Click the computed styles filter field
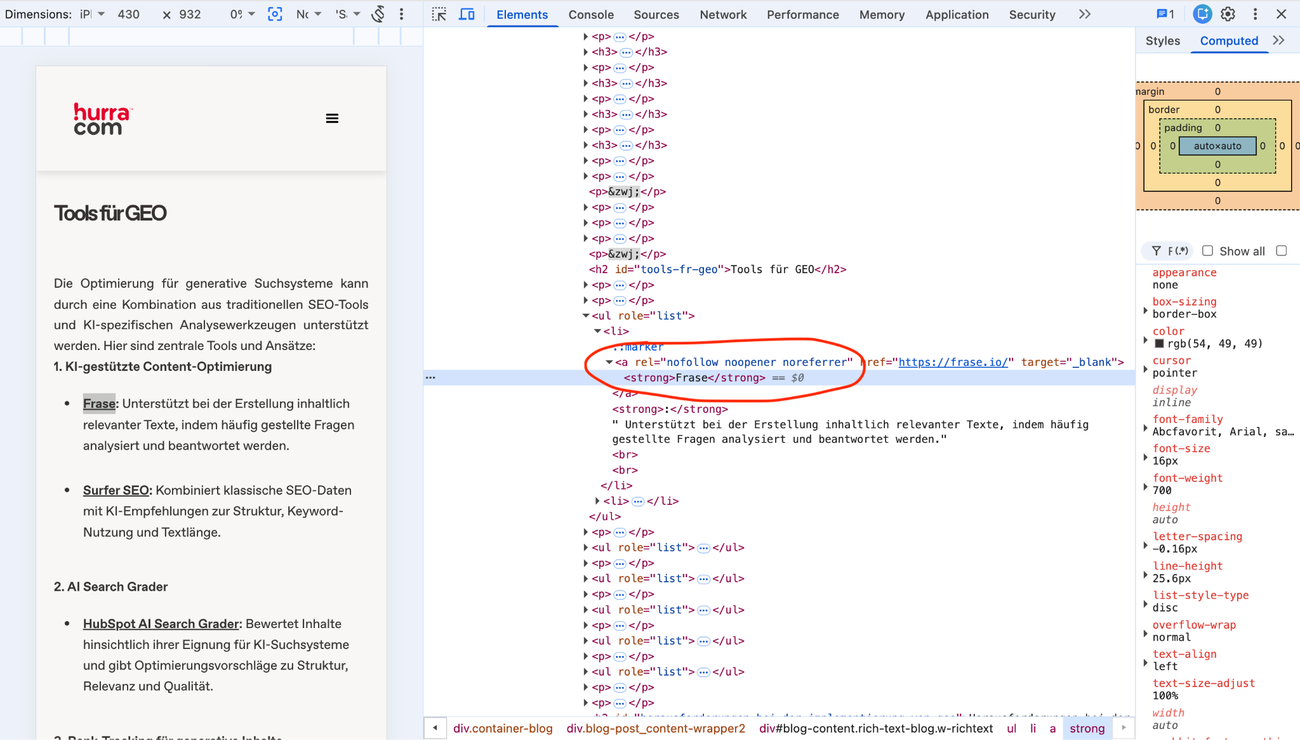Viewport: 1300px width, 740px height. tap(1170, 251)
